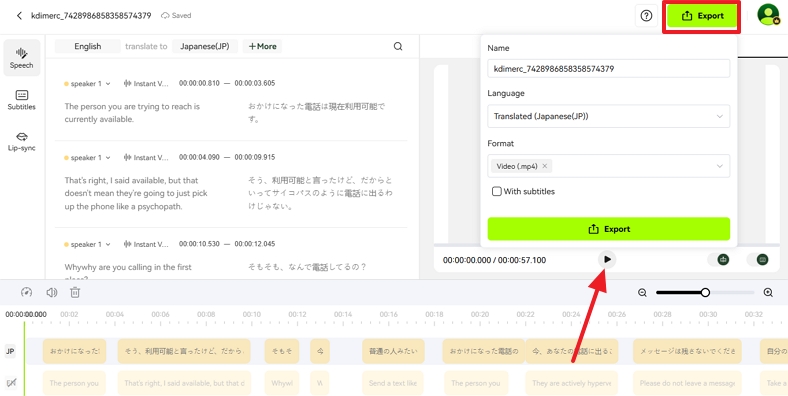Expand speaker 1 dropdown at 00:00:04.090

click(87, 158)
